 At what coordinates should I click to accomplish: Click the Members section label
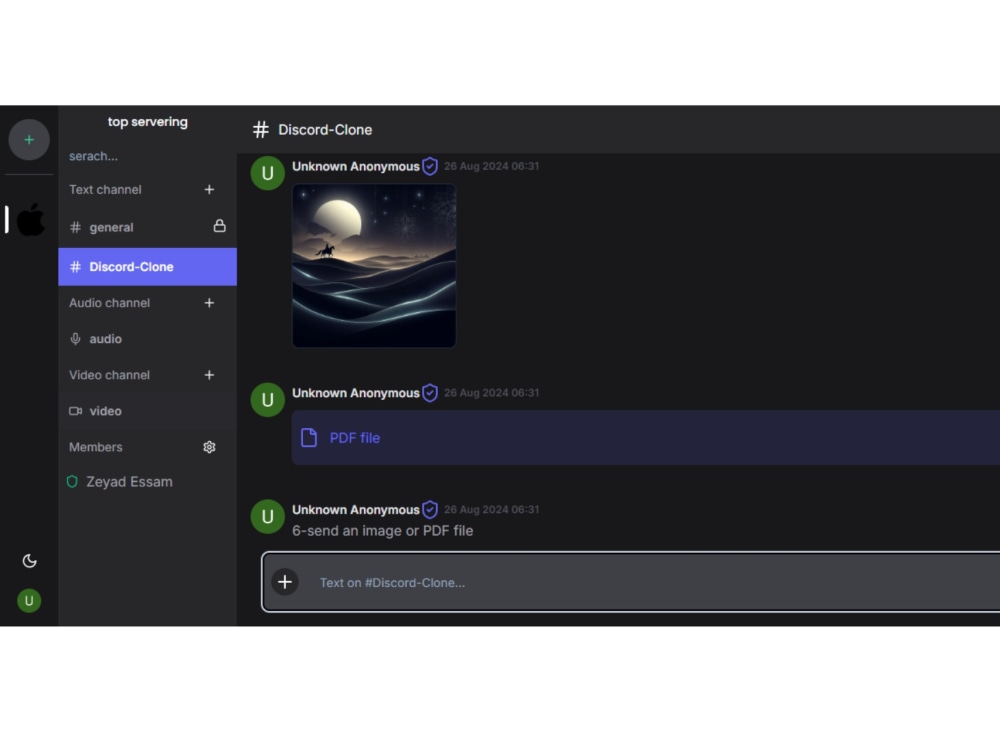click(96, 447)
